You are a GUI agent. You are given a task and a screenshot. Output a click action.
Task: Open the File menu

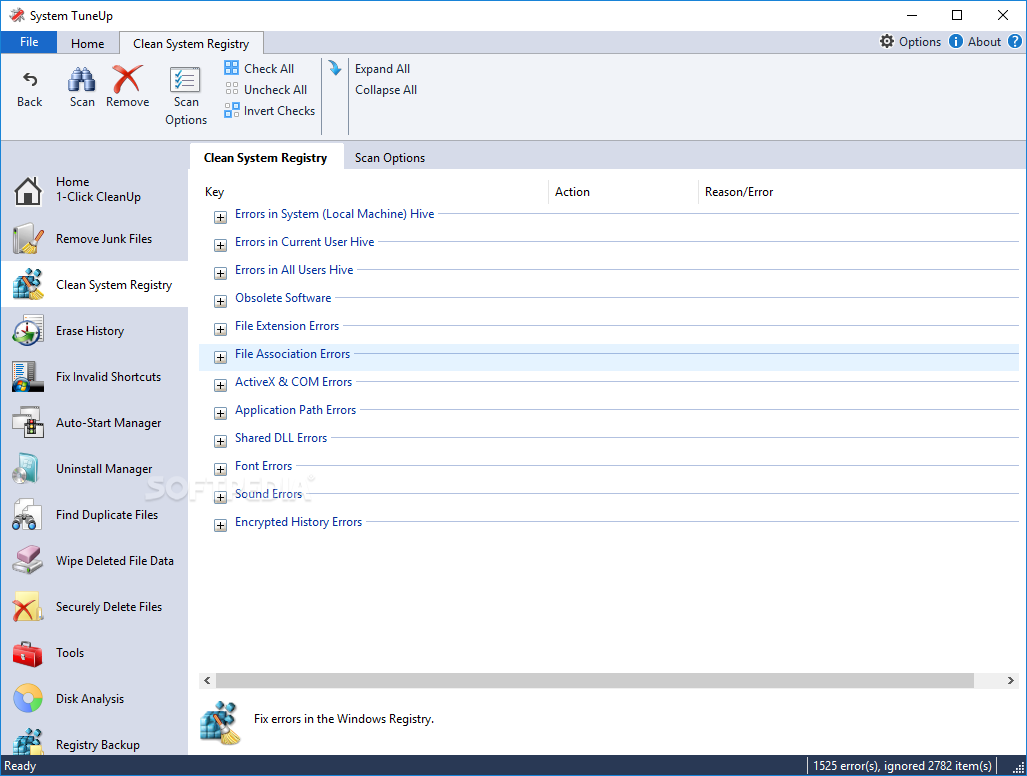(x=29, y=42)
